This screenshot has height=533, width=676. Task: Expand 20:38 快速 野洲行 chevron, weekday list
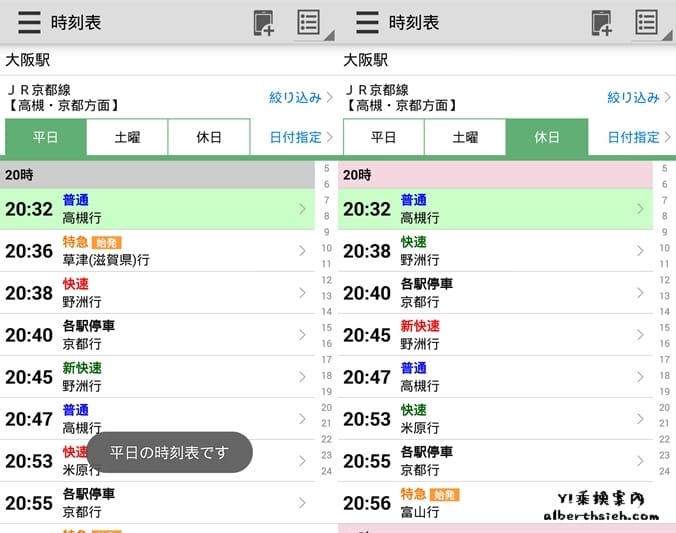tap(302, 293)
